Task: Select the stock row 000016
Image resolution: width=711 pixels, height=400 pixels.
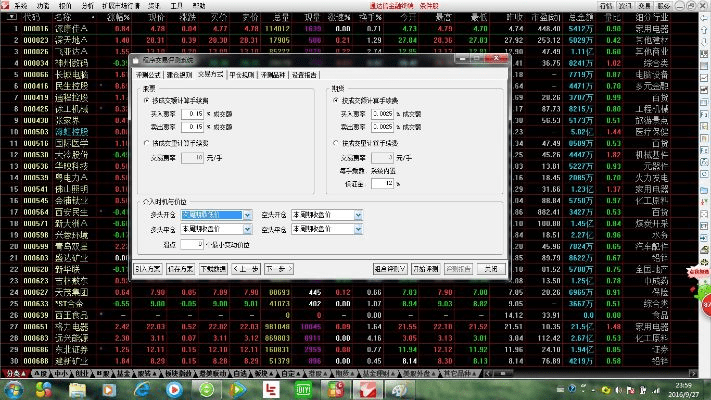Action: 349,29
